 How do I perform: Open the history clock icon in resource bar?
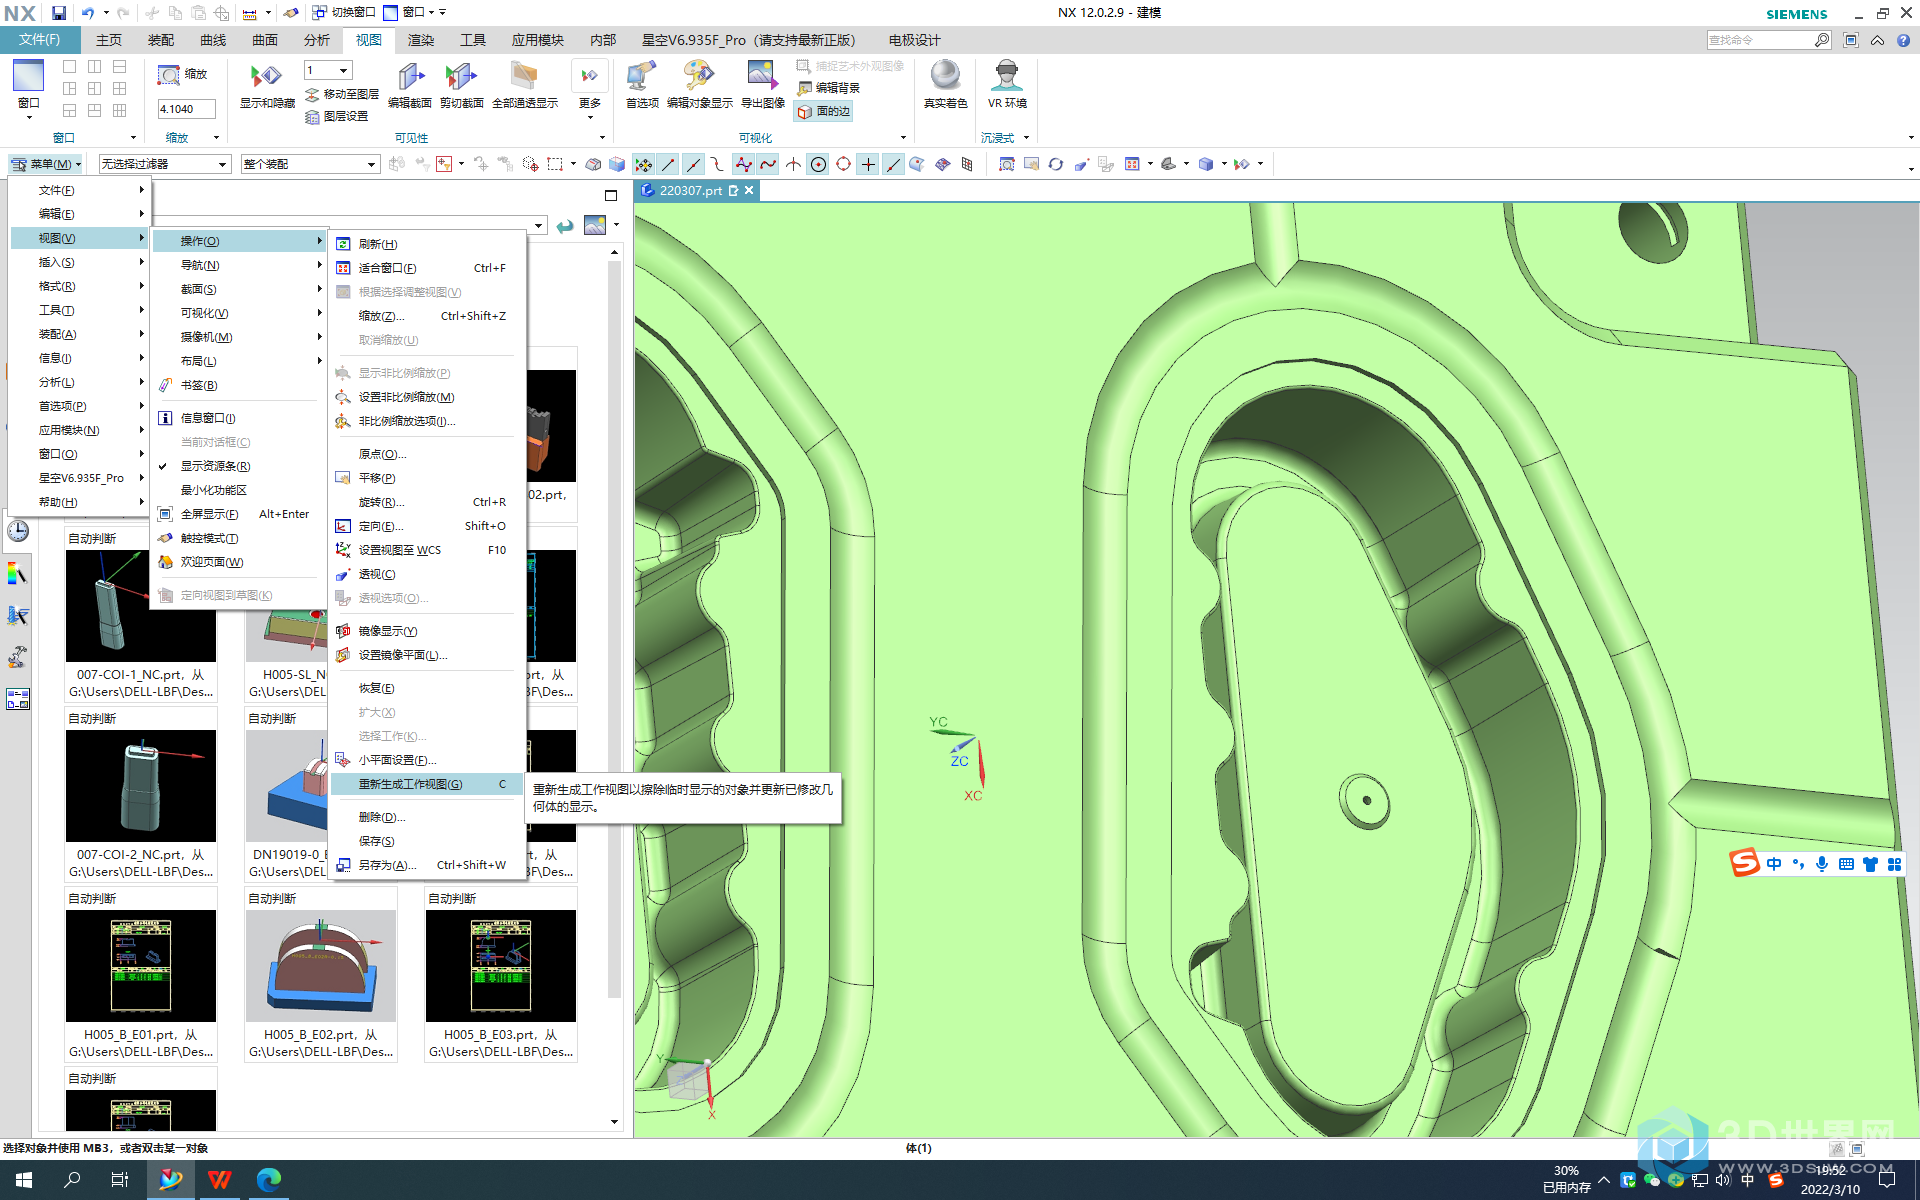point(18,531)
